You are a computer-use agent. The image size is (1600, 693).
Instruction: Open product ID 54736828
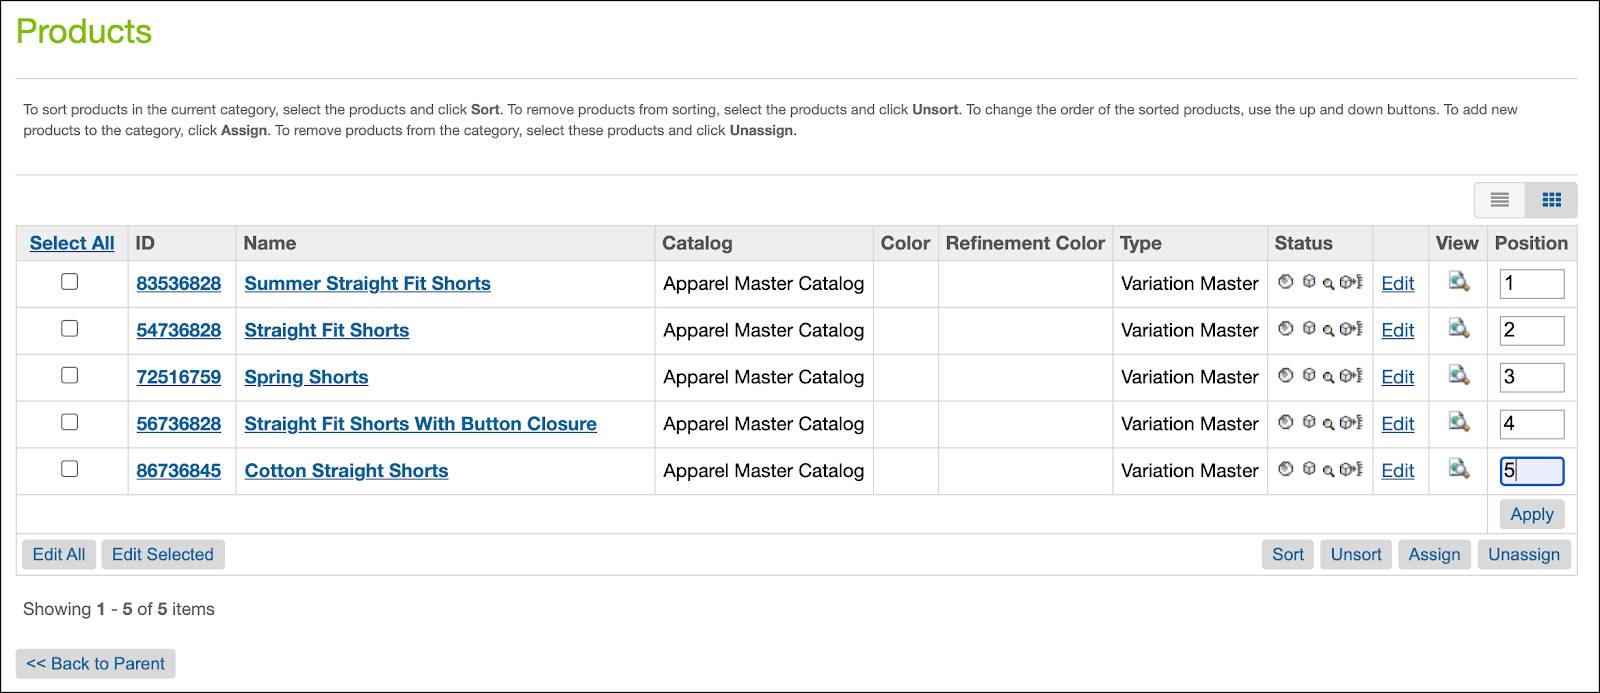click(x=178, y=330)
